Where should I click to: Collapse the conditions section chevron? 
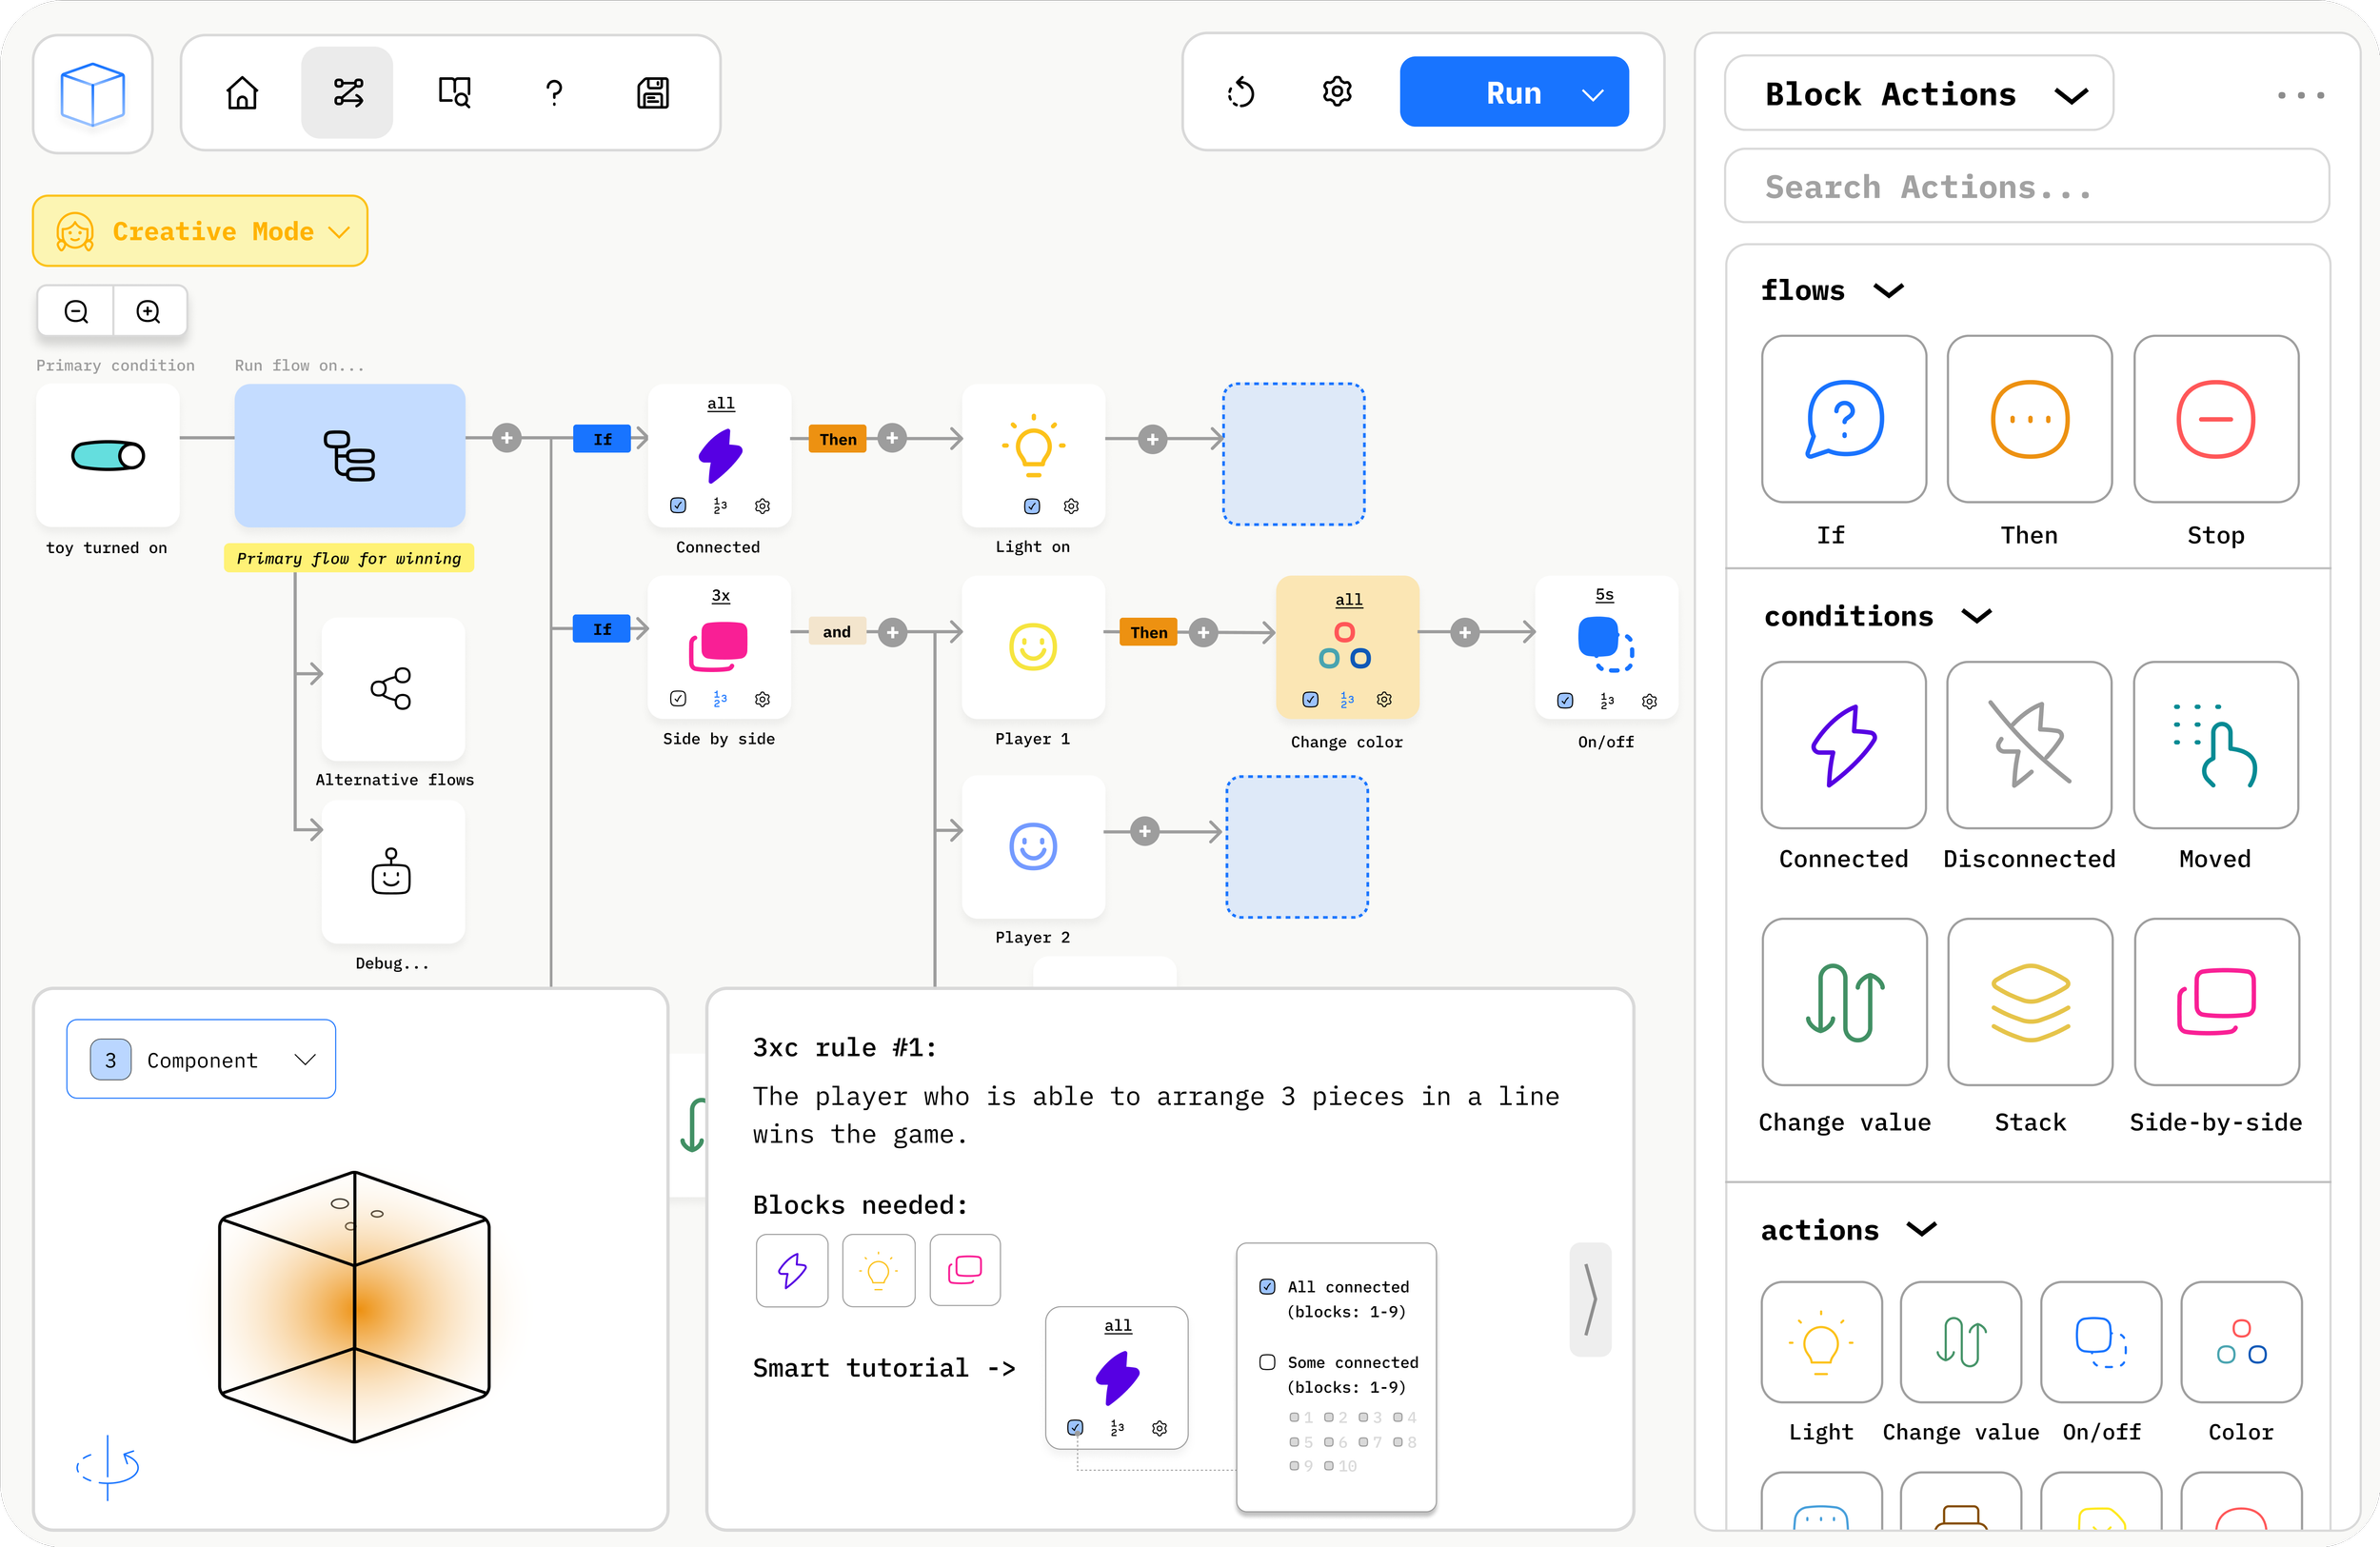point(1976,616)
